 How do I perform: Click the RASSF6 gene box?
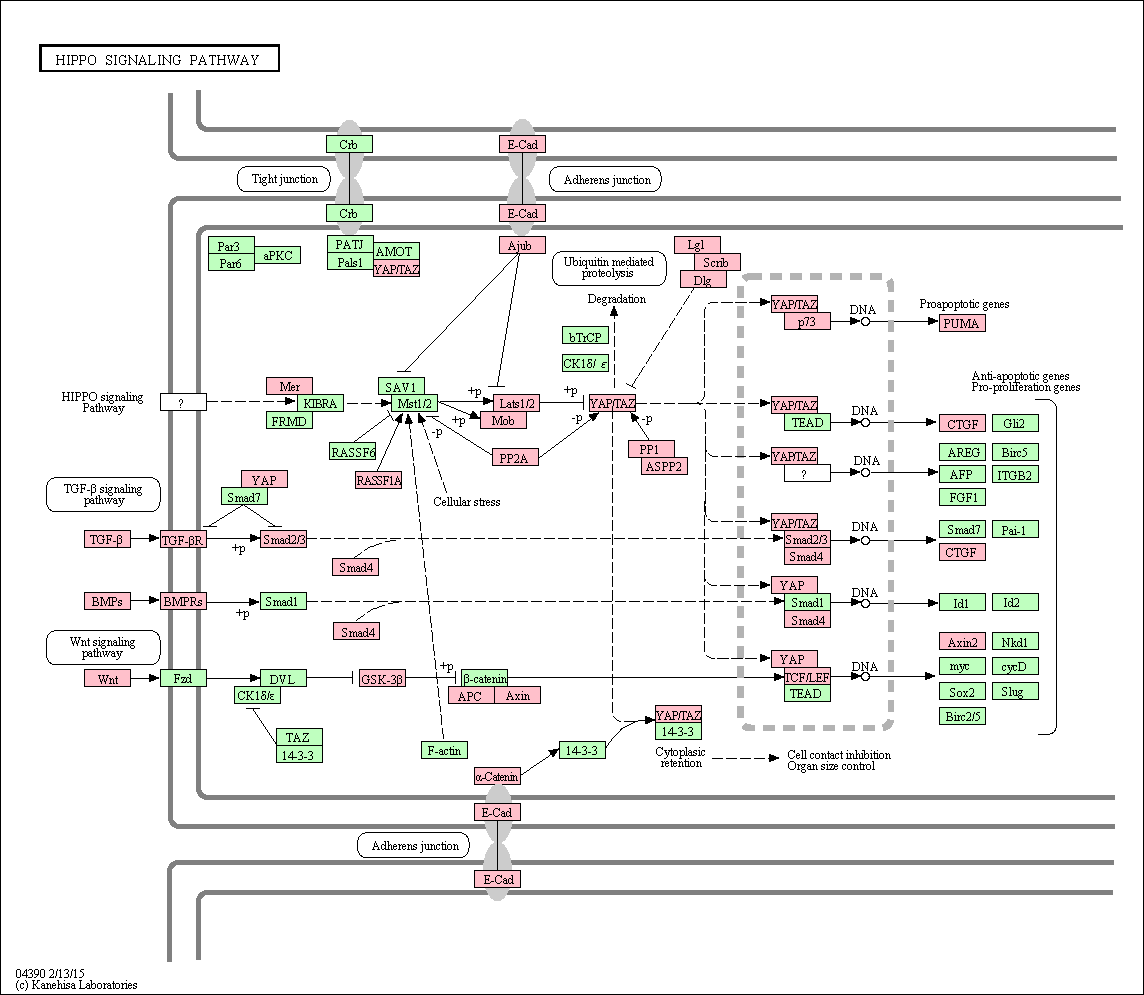pyautogui.click(x=352, y=452)
